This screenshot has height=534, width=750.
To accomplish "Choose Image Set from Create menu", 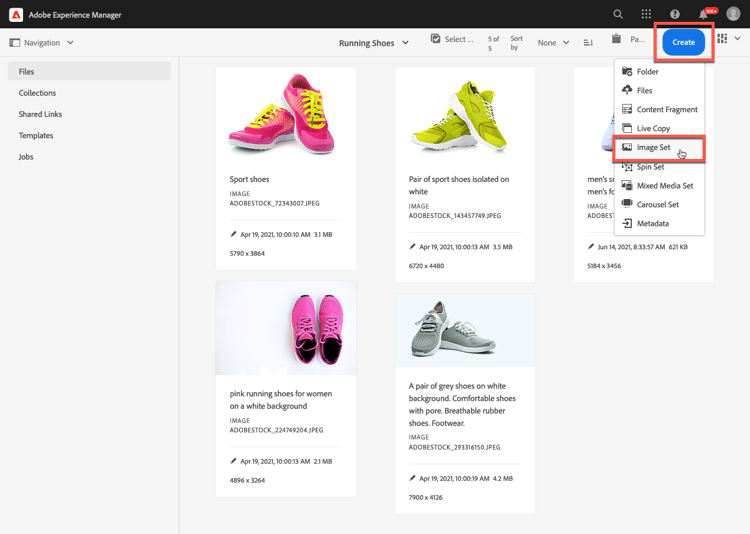I will (x=654, y=148).
